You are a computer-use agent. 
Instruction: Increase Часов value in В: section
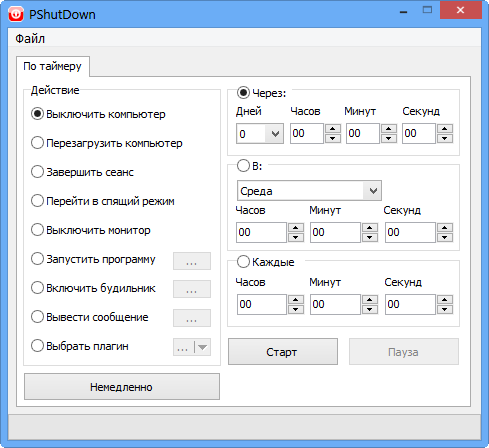[296, 228]
